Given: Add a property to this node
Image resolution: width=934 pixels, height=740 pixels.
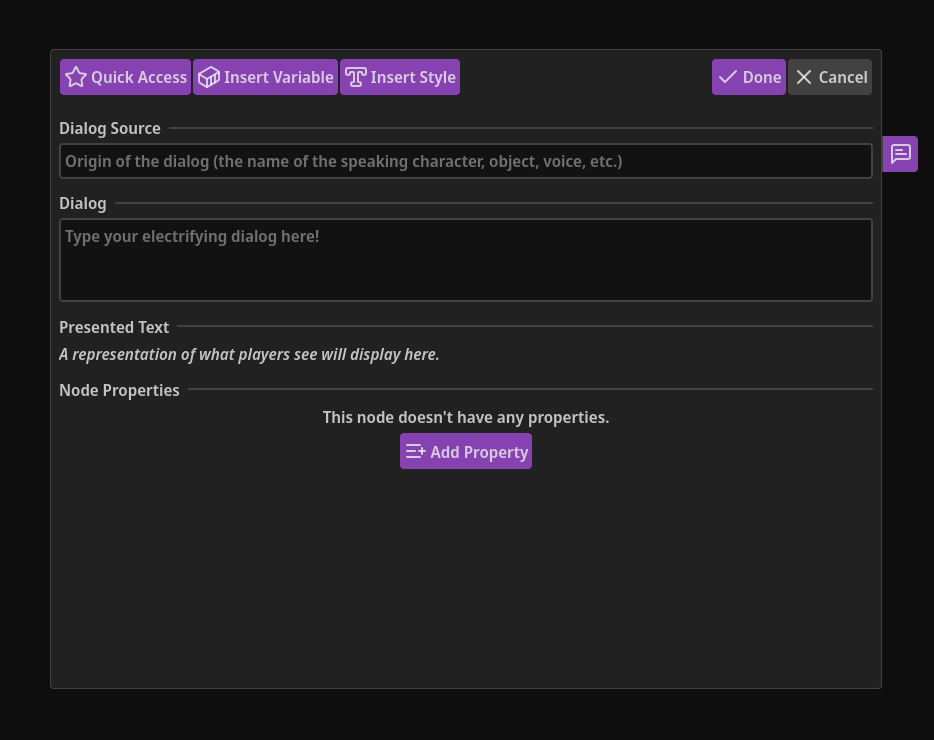Looking at the screenshot, I should point(466,451).
